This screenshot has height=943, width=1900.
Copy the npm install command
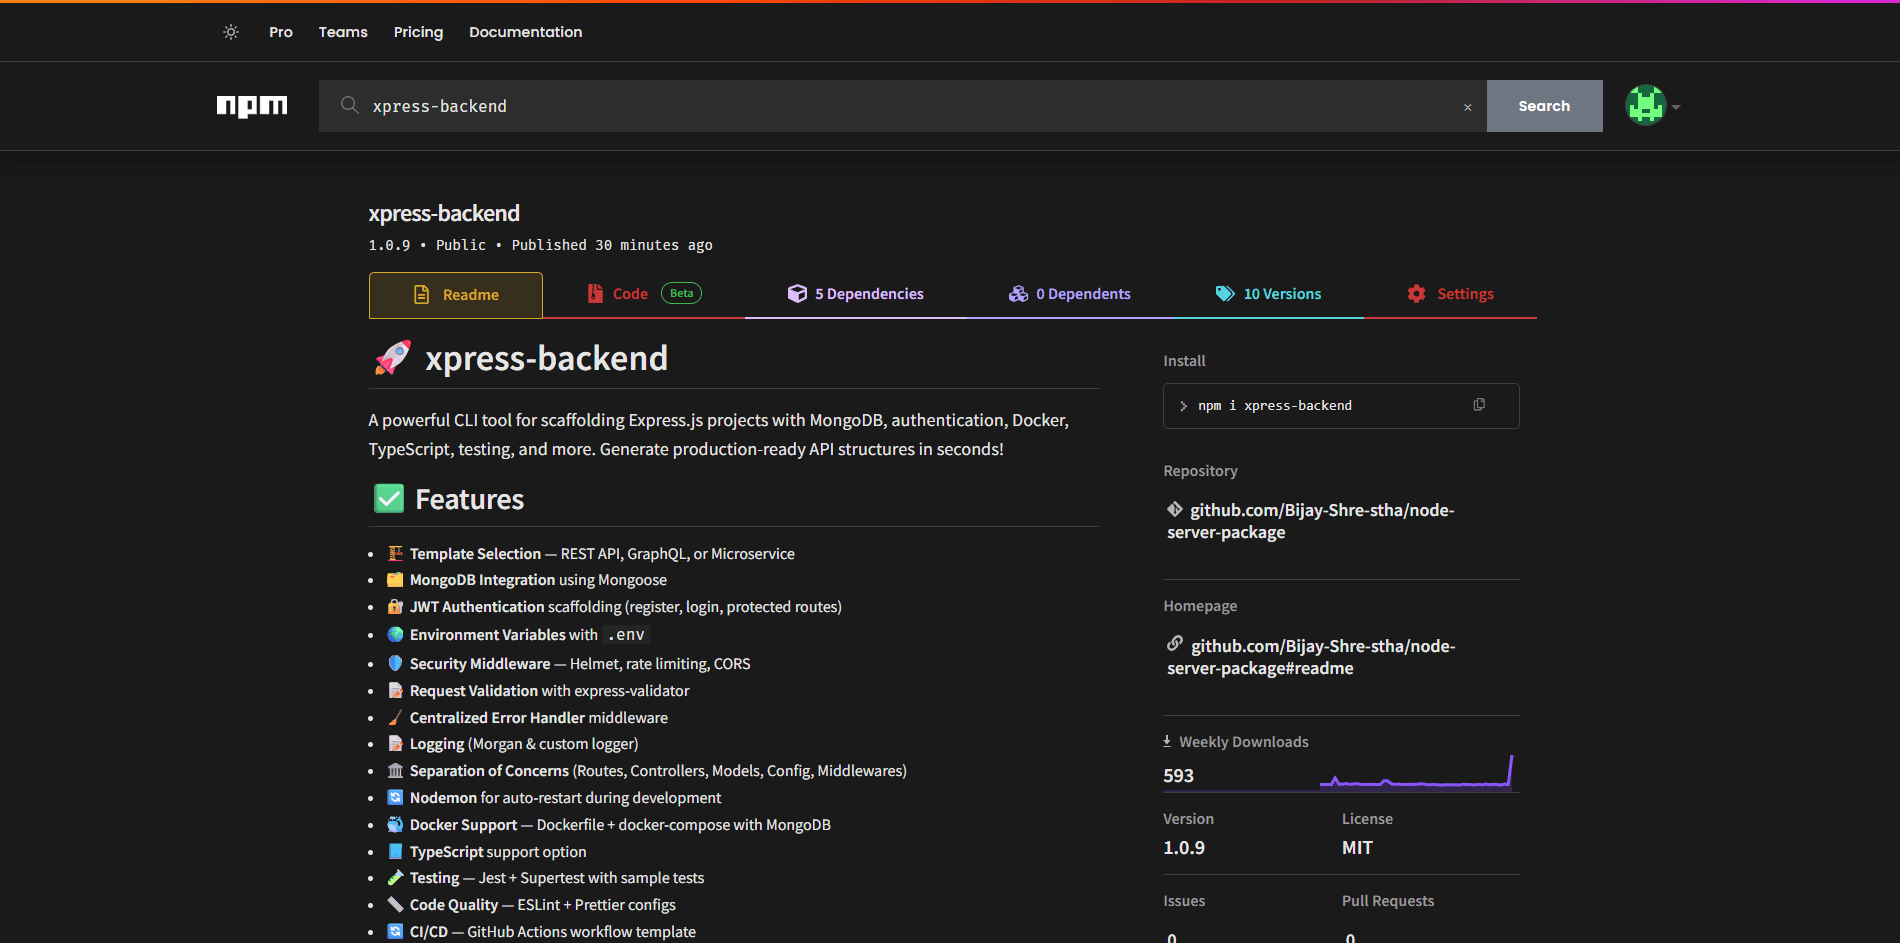[1479, 405]
